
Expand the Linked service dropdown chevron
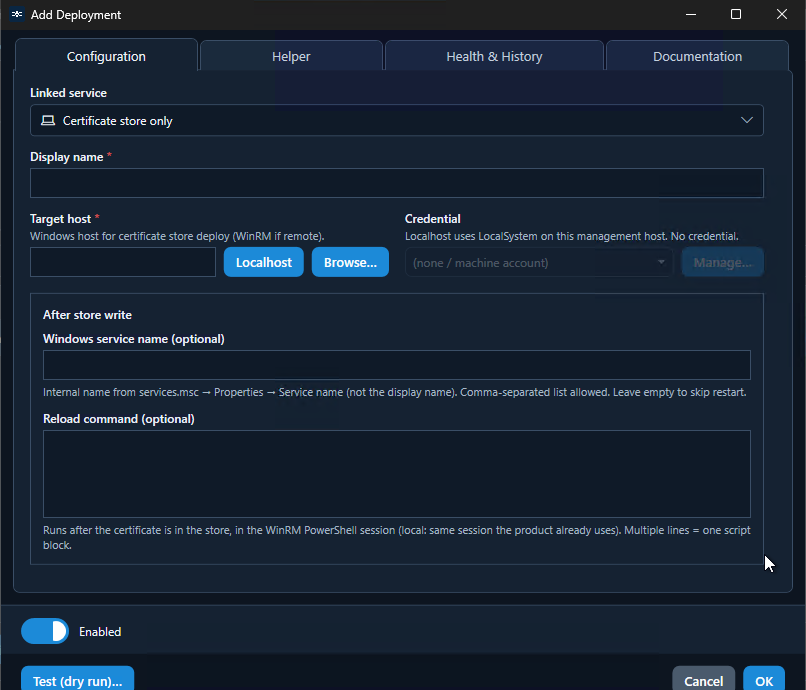[746, 120]
